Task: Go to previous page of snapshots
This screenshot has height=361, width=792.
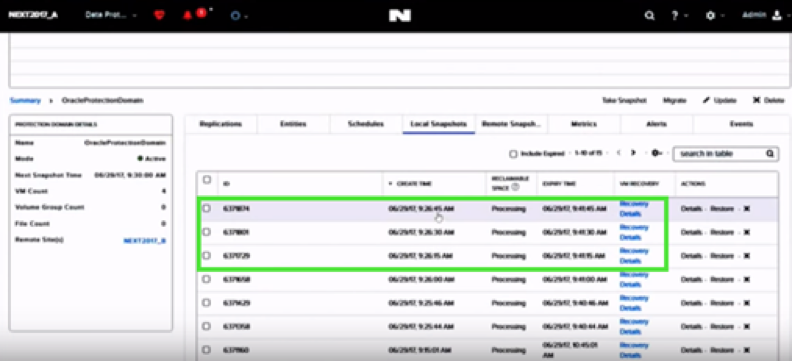Action: pyautogui.click(x=619, y=153)
